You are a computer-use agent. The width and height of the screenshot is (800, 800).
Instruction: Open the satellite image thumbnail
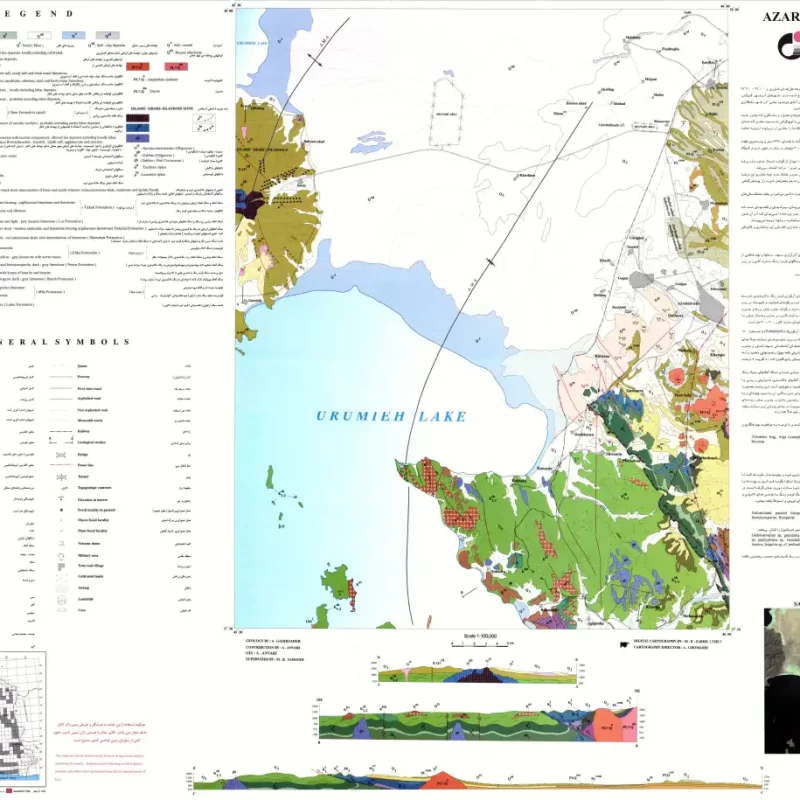pyautogui.click(x=782, y=681)
